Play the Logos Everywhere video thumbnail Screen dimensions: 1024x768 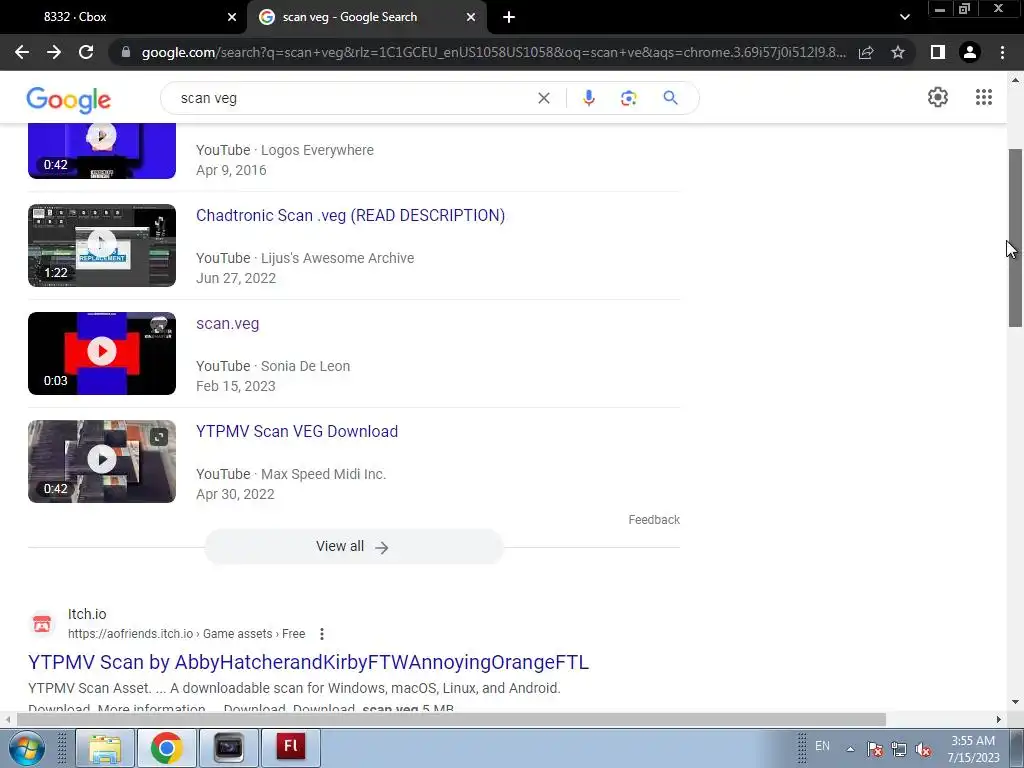click(102, 151)
